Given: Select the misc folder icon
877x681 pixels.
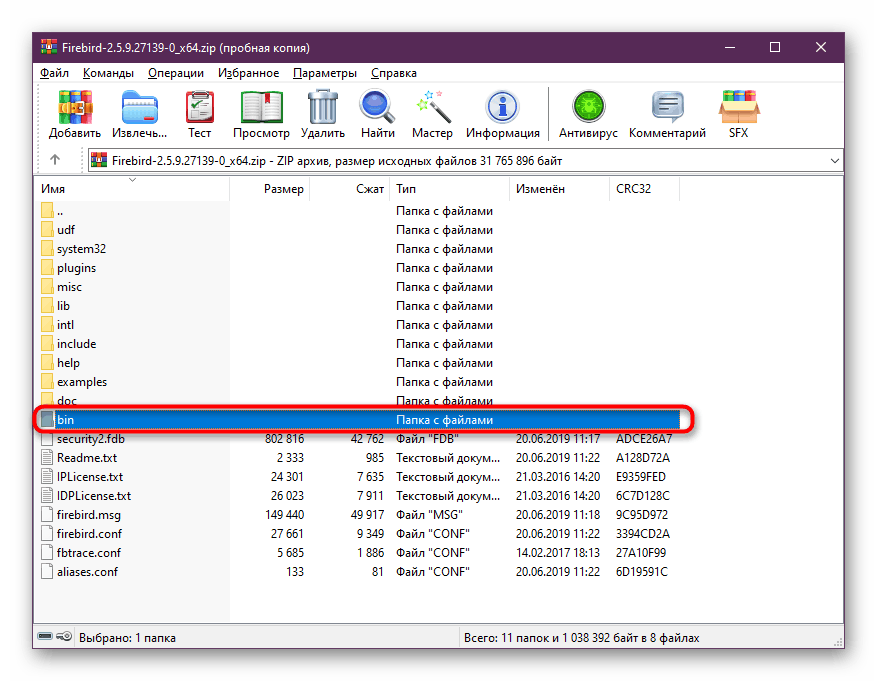Looking at the screenshot, I should tap(47, 287).
